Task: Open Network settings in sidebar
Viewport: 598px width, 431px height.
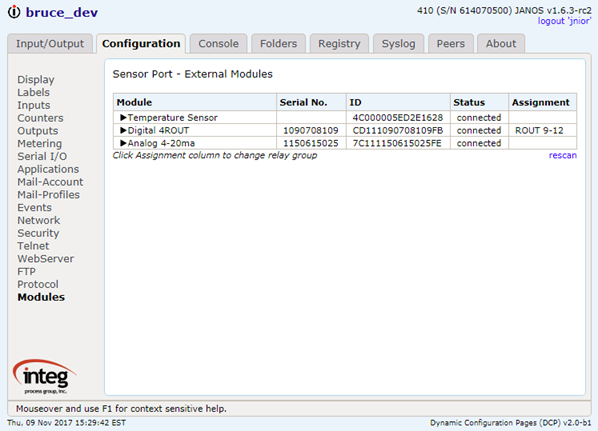Action: pos(39,220)
